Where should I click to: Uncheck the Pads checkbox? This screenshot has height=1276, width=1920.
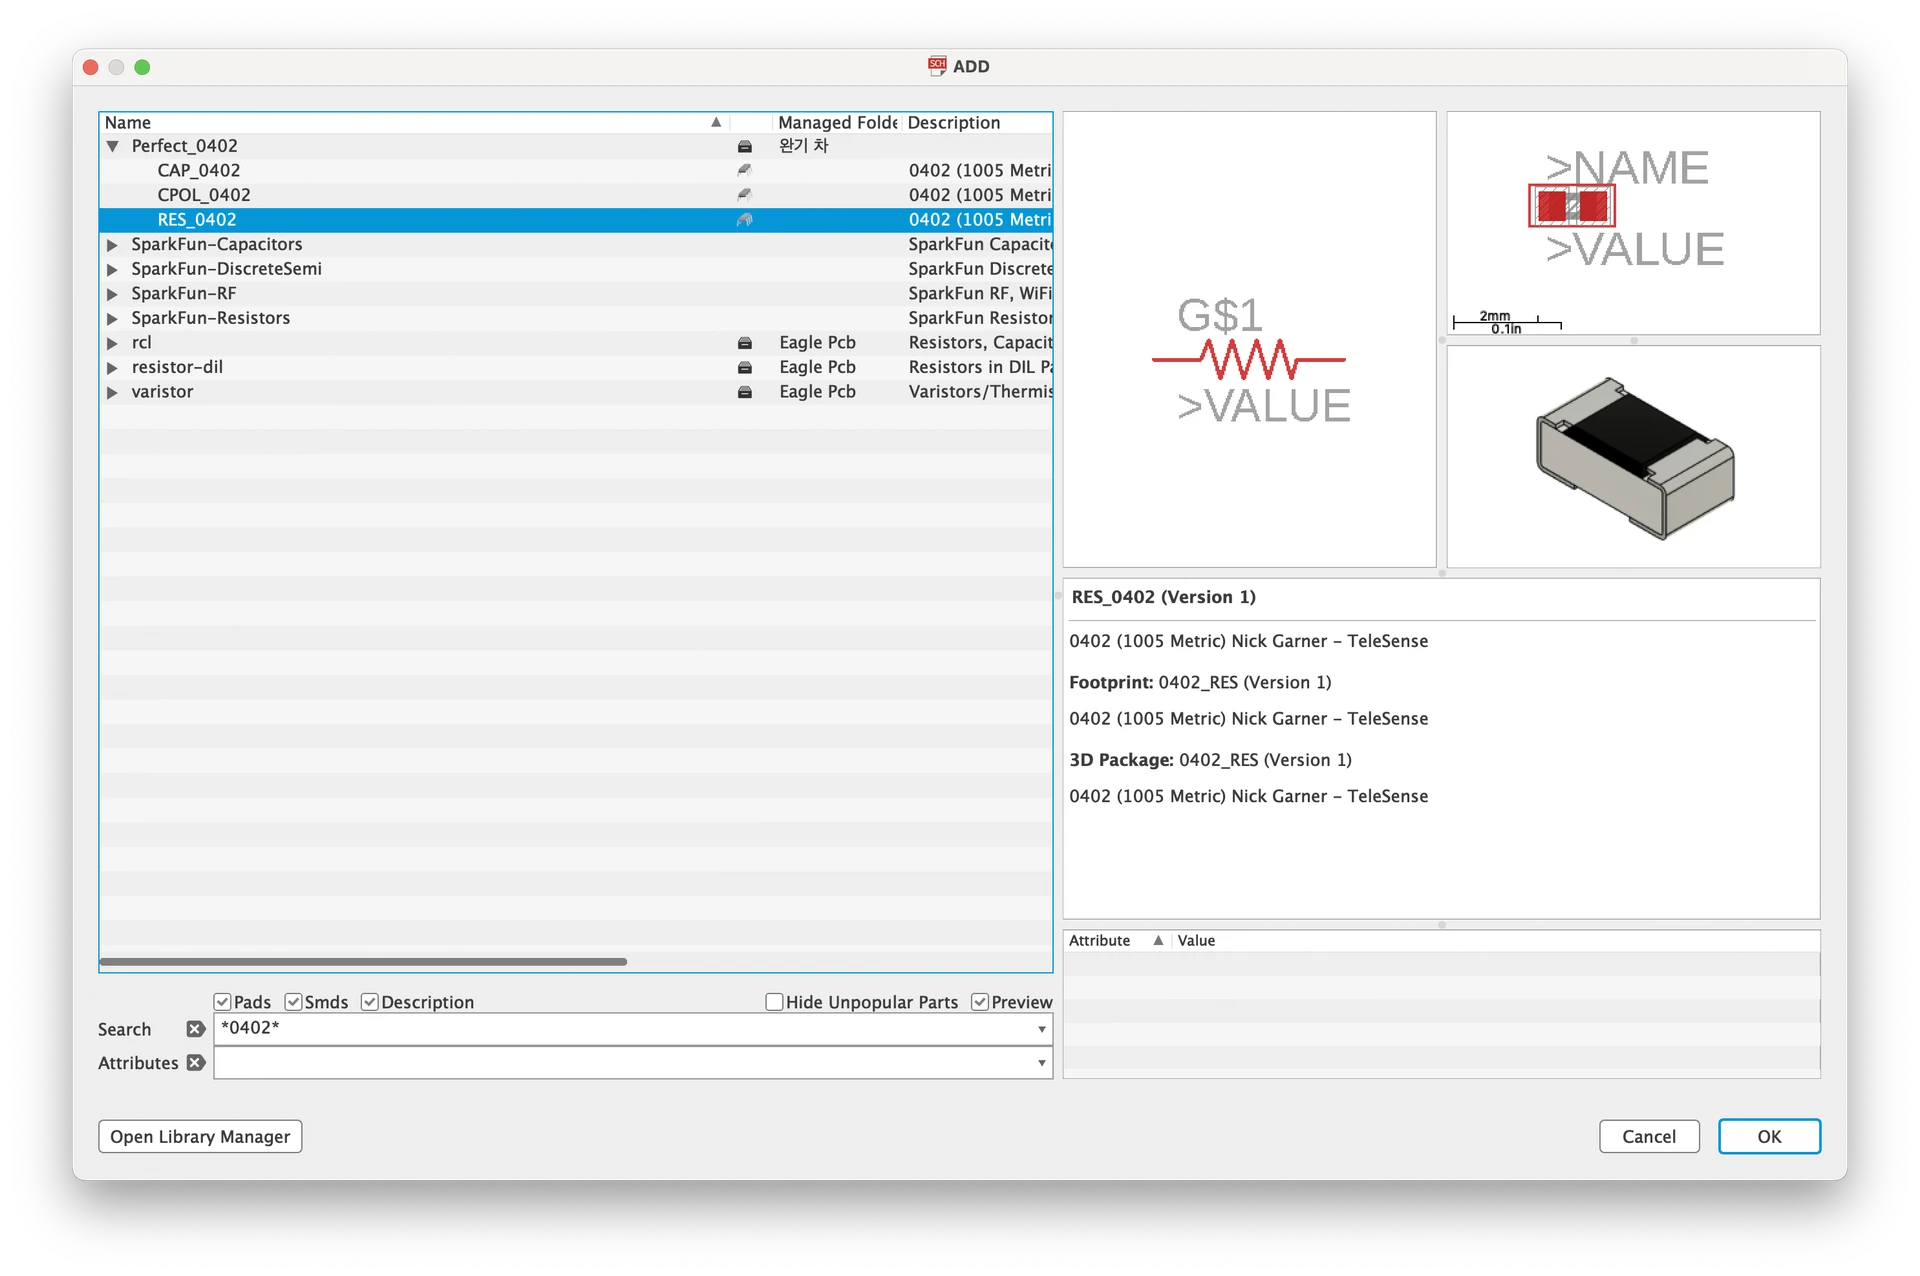(x=223, y=1002)
